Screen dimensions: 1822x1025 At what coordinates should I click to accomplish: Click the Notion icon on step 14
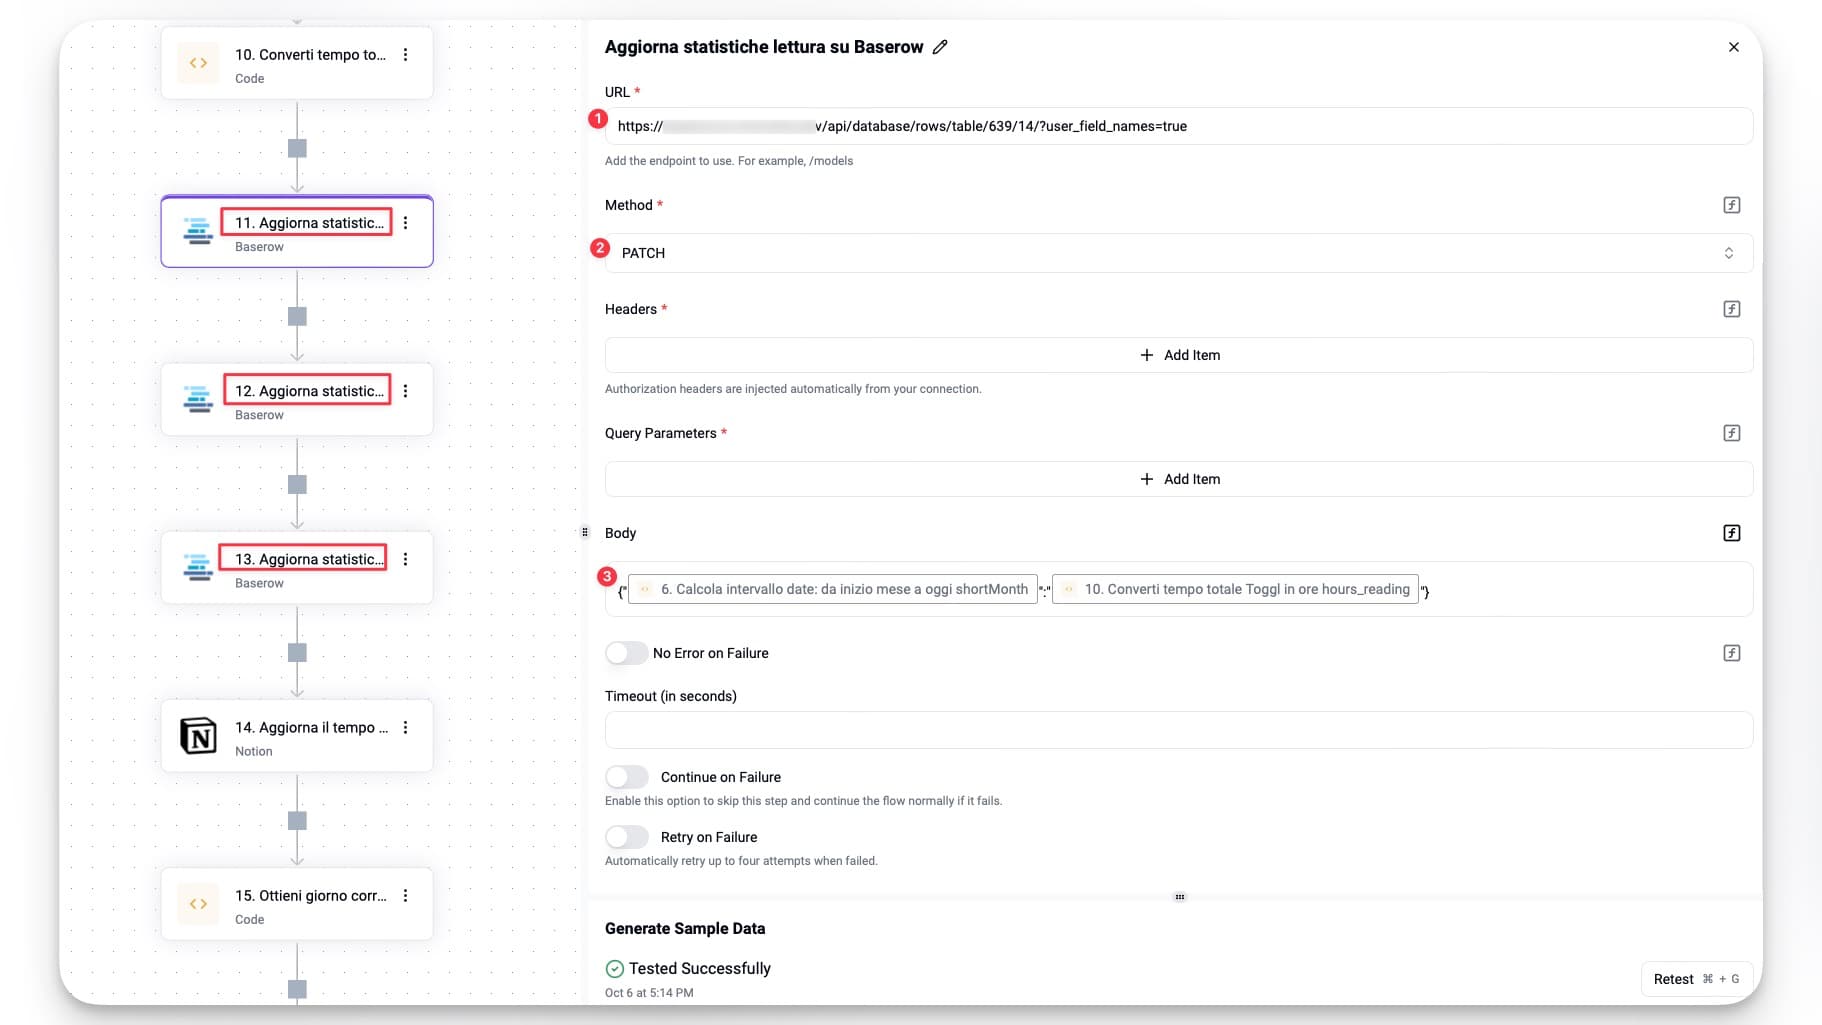[x=198, y=735]
